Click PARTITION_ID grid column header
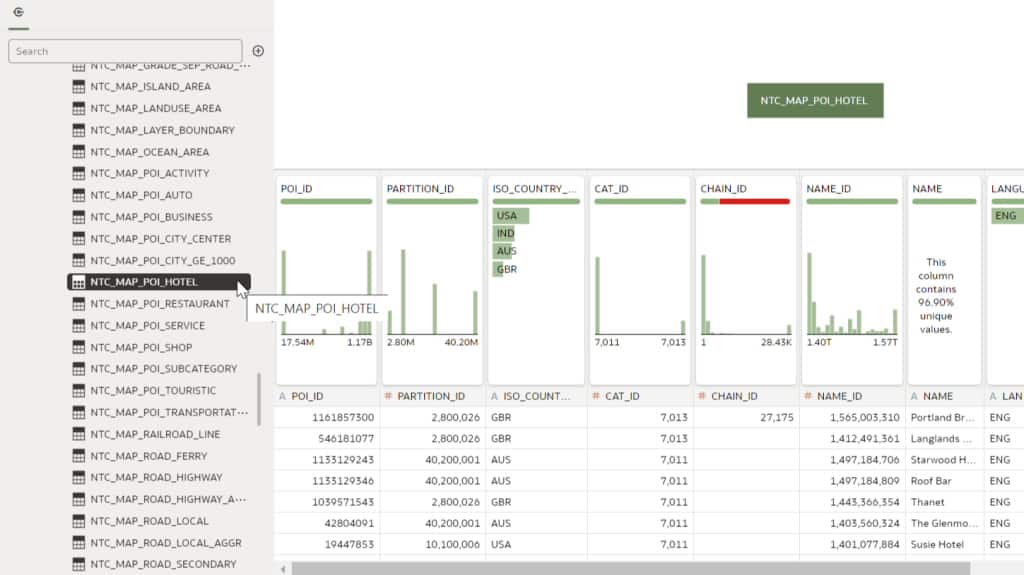Screen dimensions: 1024x575 [x=432, y=396]
